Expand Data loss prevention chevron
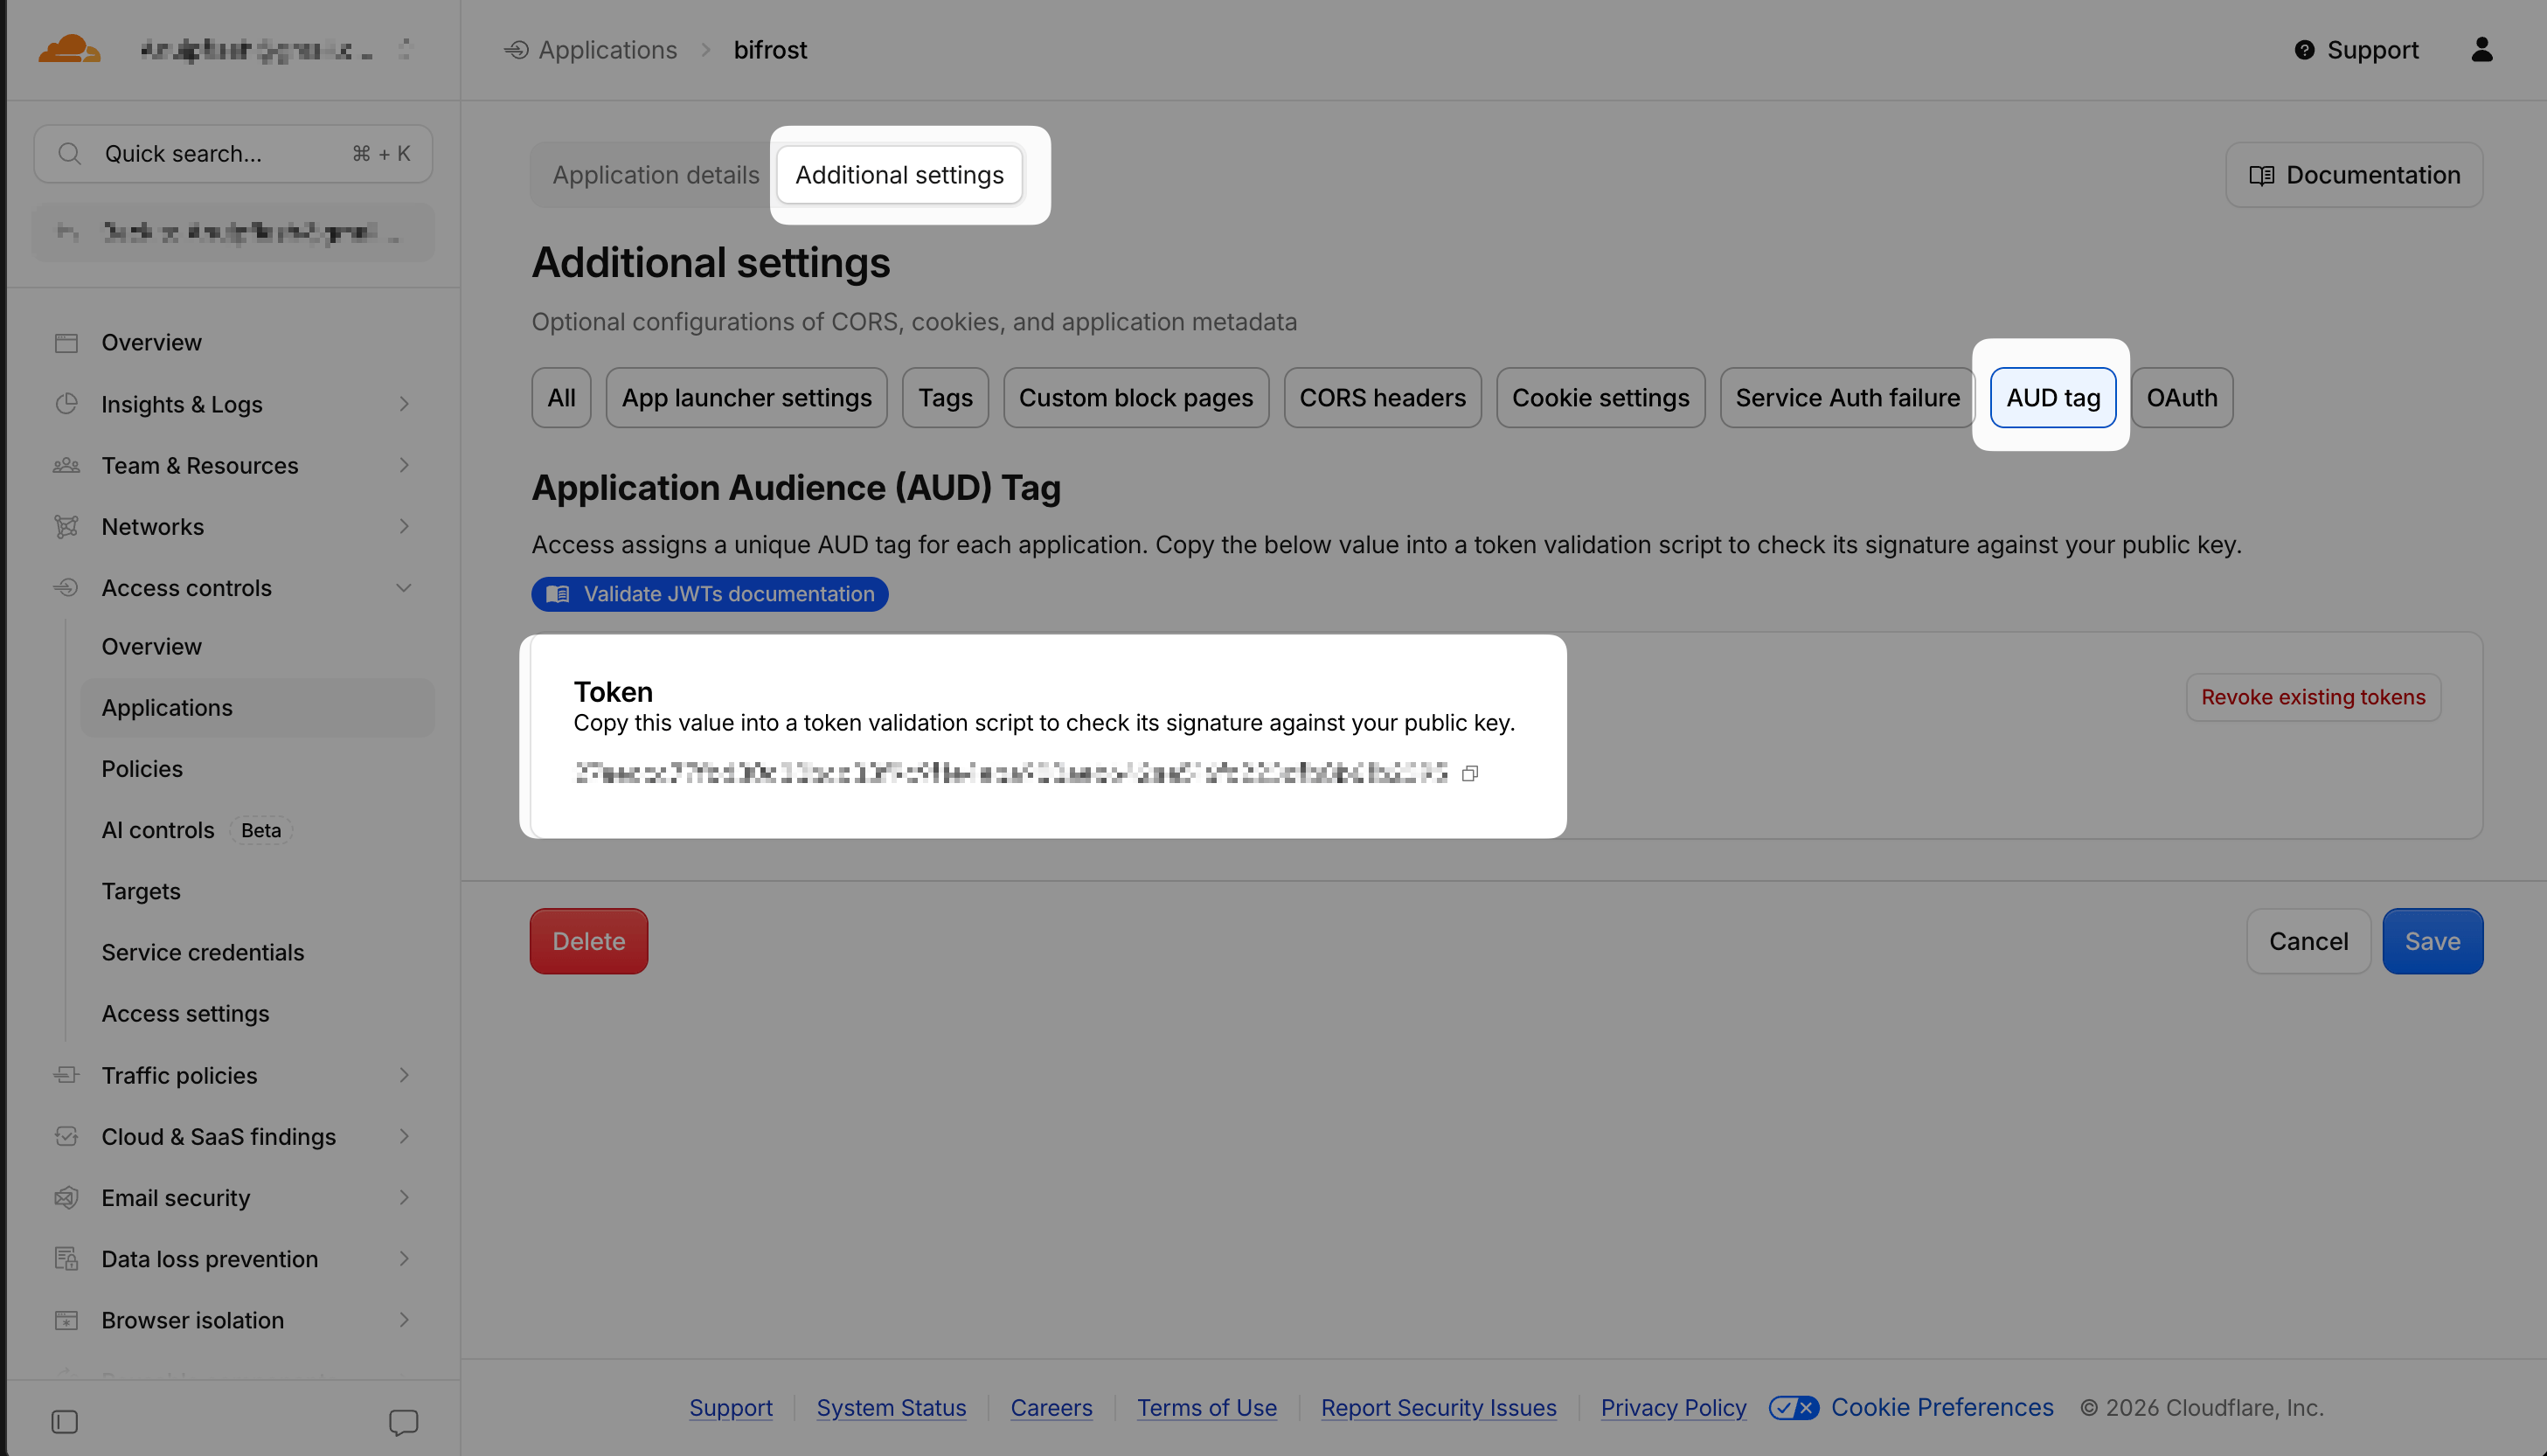Viewport: 2547px width, 1456px height. [404, 1258]
